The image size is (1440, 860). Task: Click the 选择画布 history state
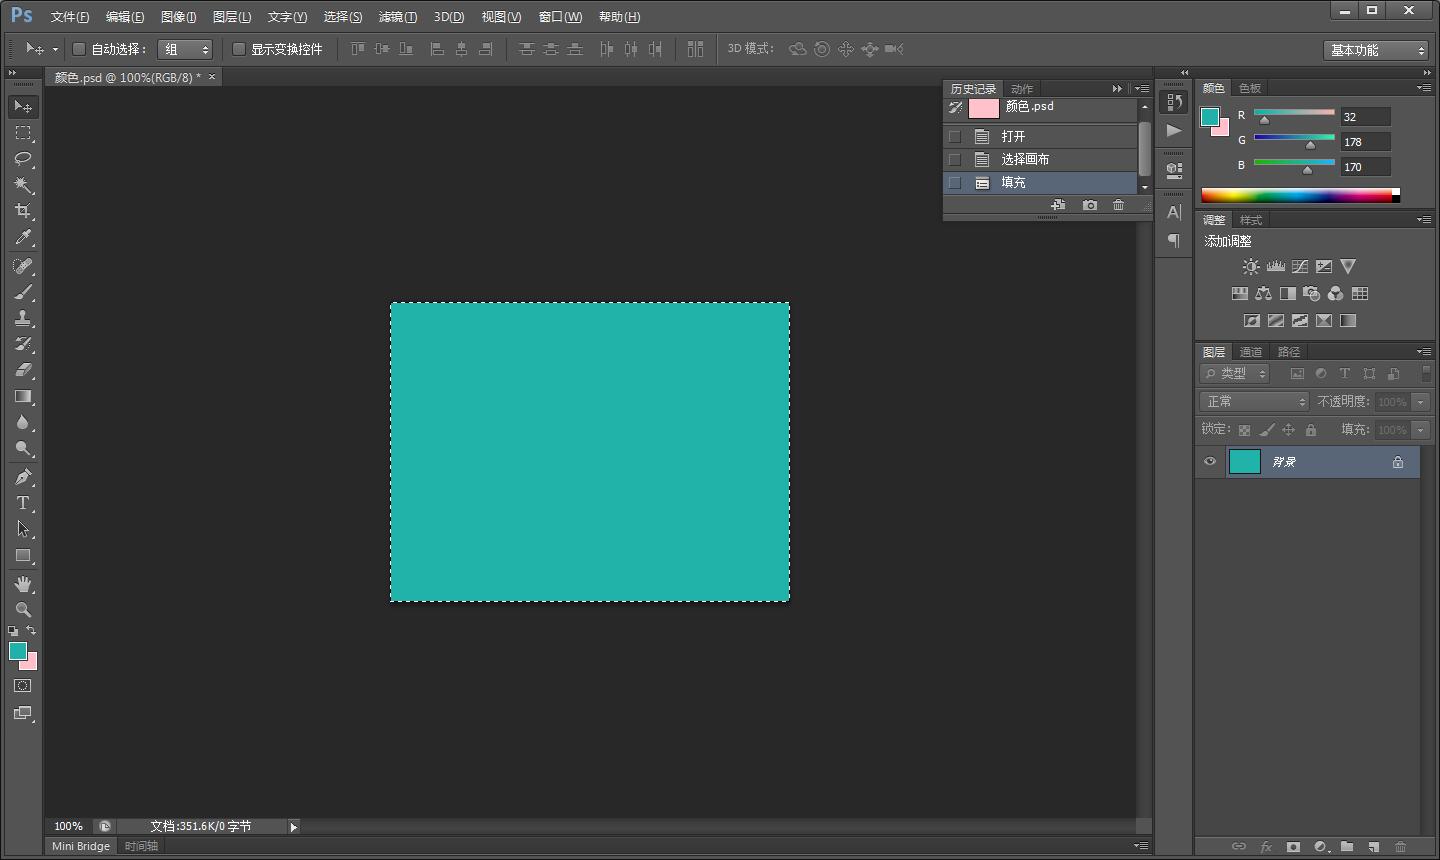click(x=1025, y=159)
